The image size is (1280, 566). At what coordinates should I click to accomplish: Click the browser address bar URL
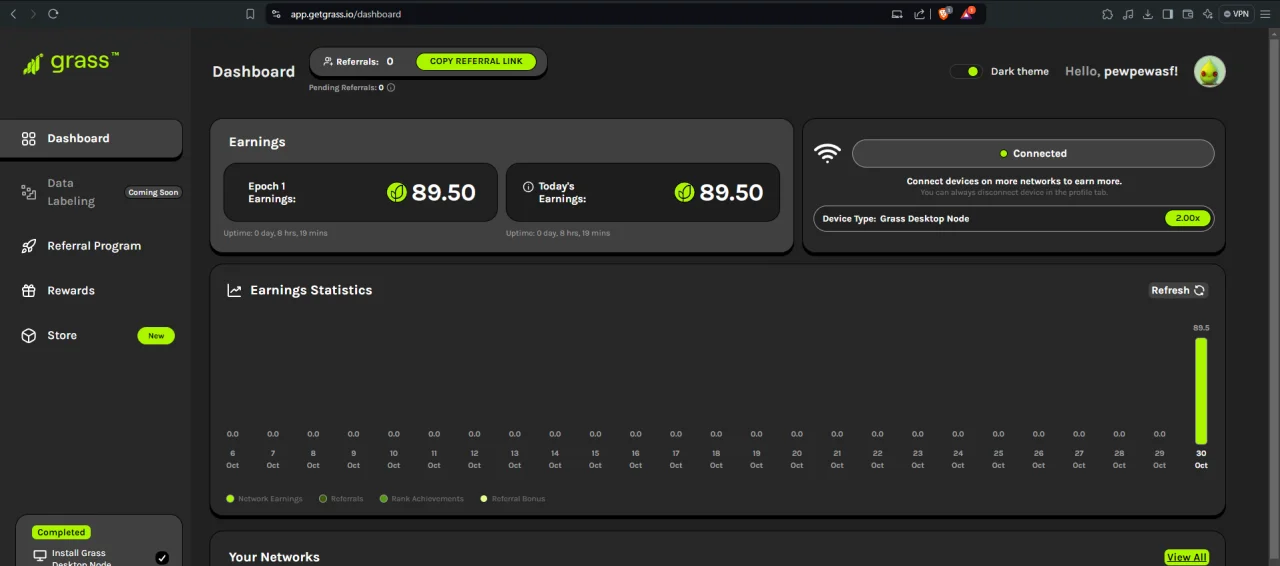tap(345, 14)
